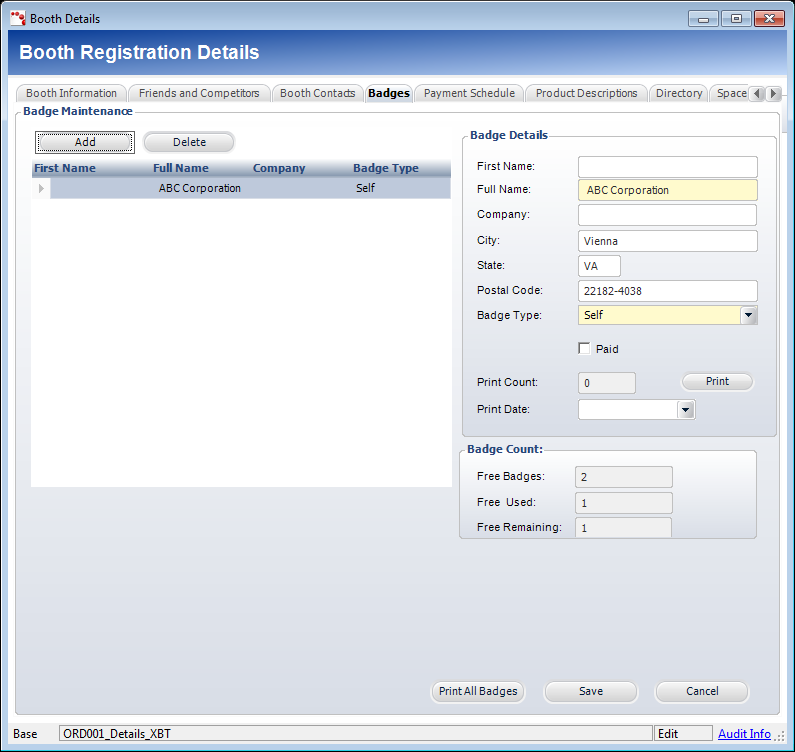Click into the First Name field
795x752 pixels.
point(667,166)
